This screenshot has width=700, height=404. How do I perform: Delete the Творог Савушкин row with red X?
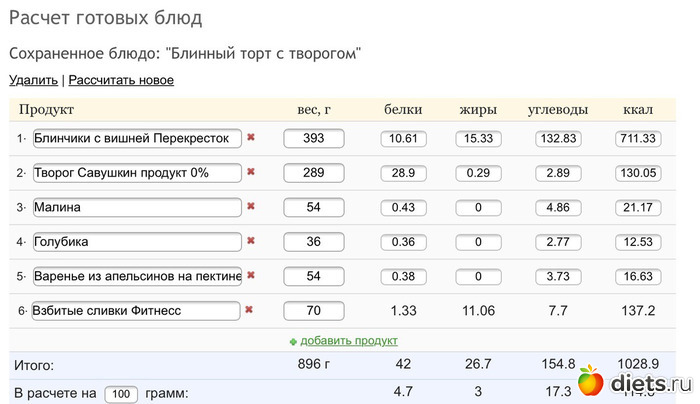[x=251, y=172]
